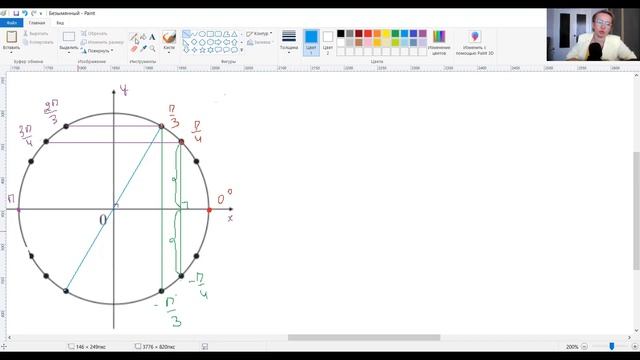Open Edit colors (Изменение цветов)

point(439,42)
